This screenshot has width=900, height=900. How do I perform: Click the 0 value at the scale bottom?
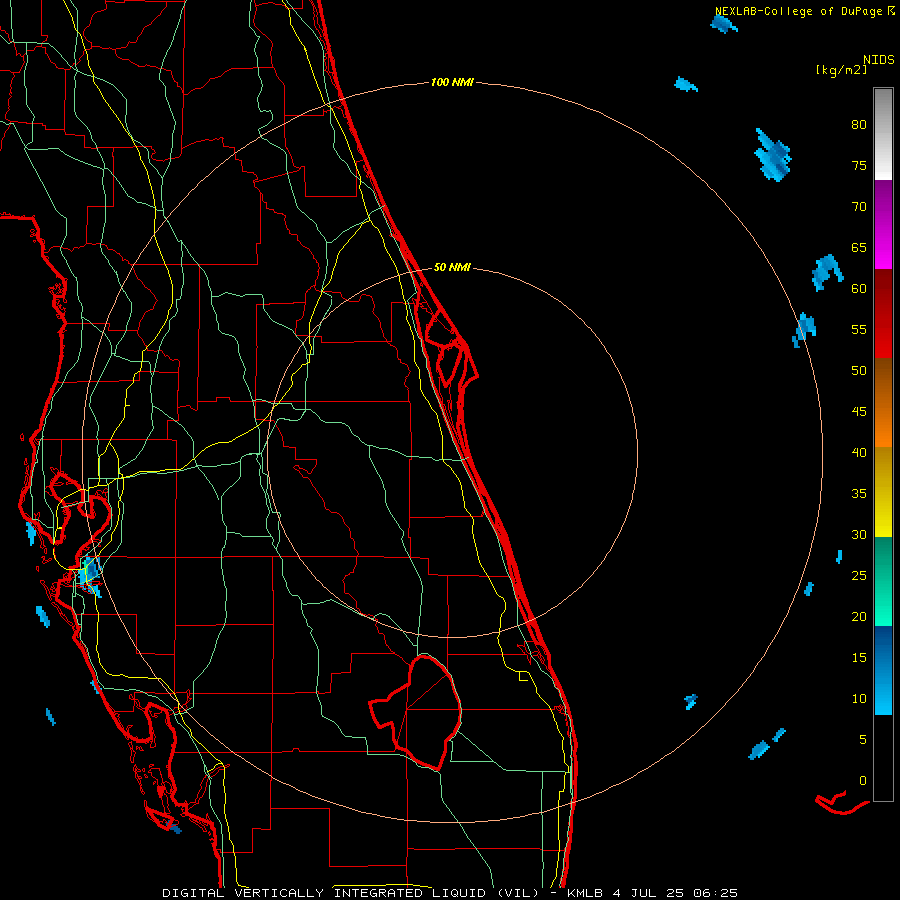click(863, 781)
